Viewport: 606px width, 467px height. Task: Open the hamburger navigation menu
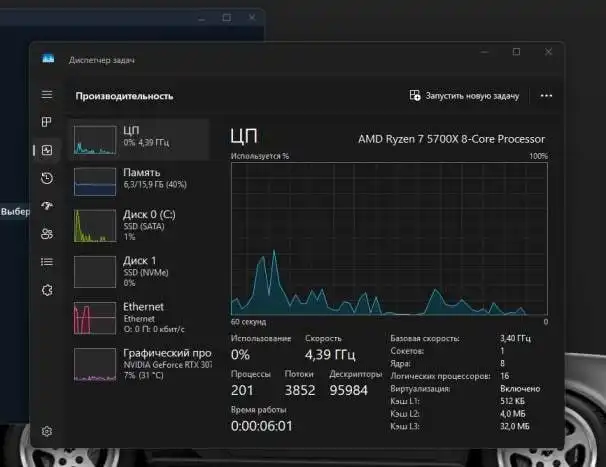47,95
